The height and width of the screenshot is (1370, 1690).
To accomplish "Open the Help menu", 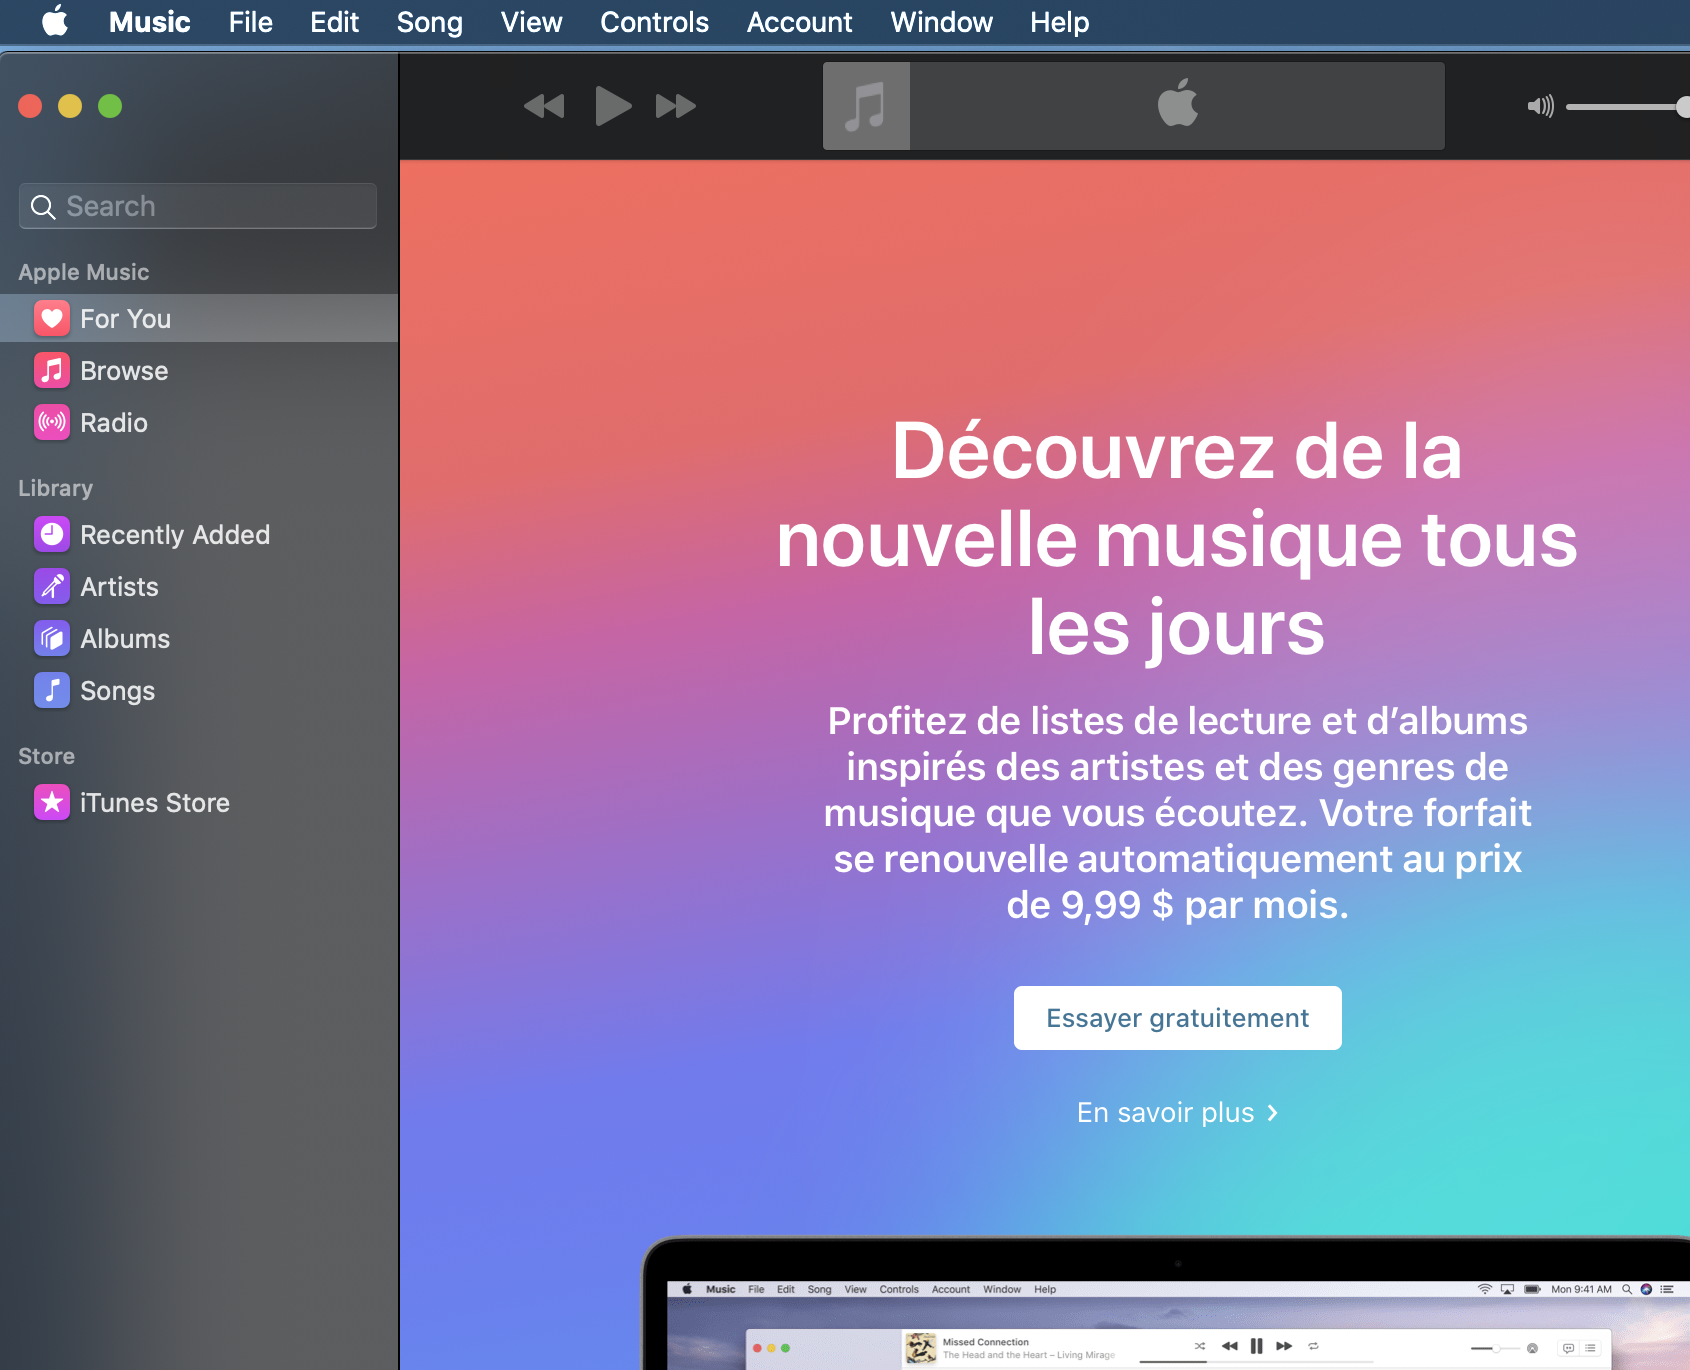I will pyautogui.click(x=1060, y=22).
